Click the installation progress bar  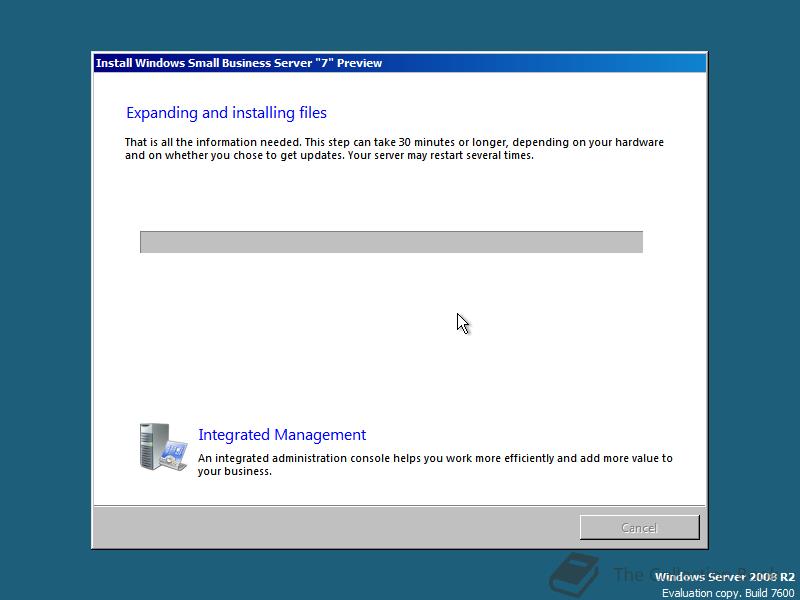click(391, 242)
